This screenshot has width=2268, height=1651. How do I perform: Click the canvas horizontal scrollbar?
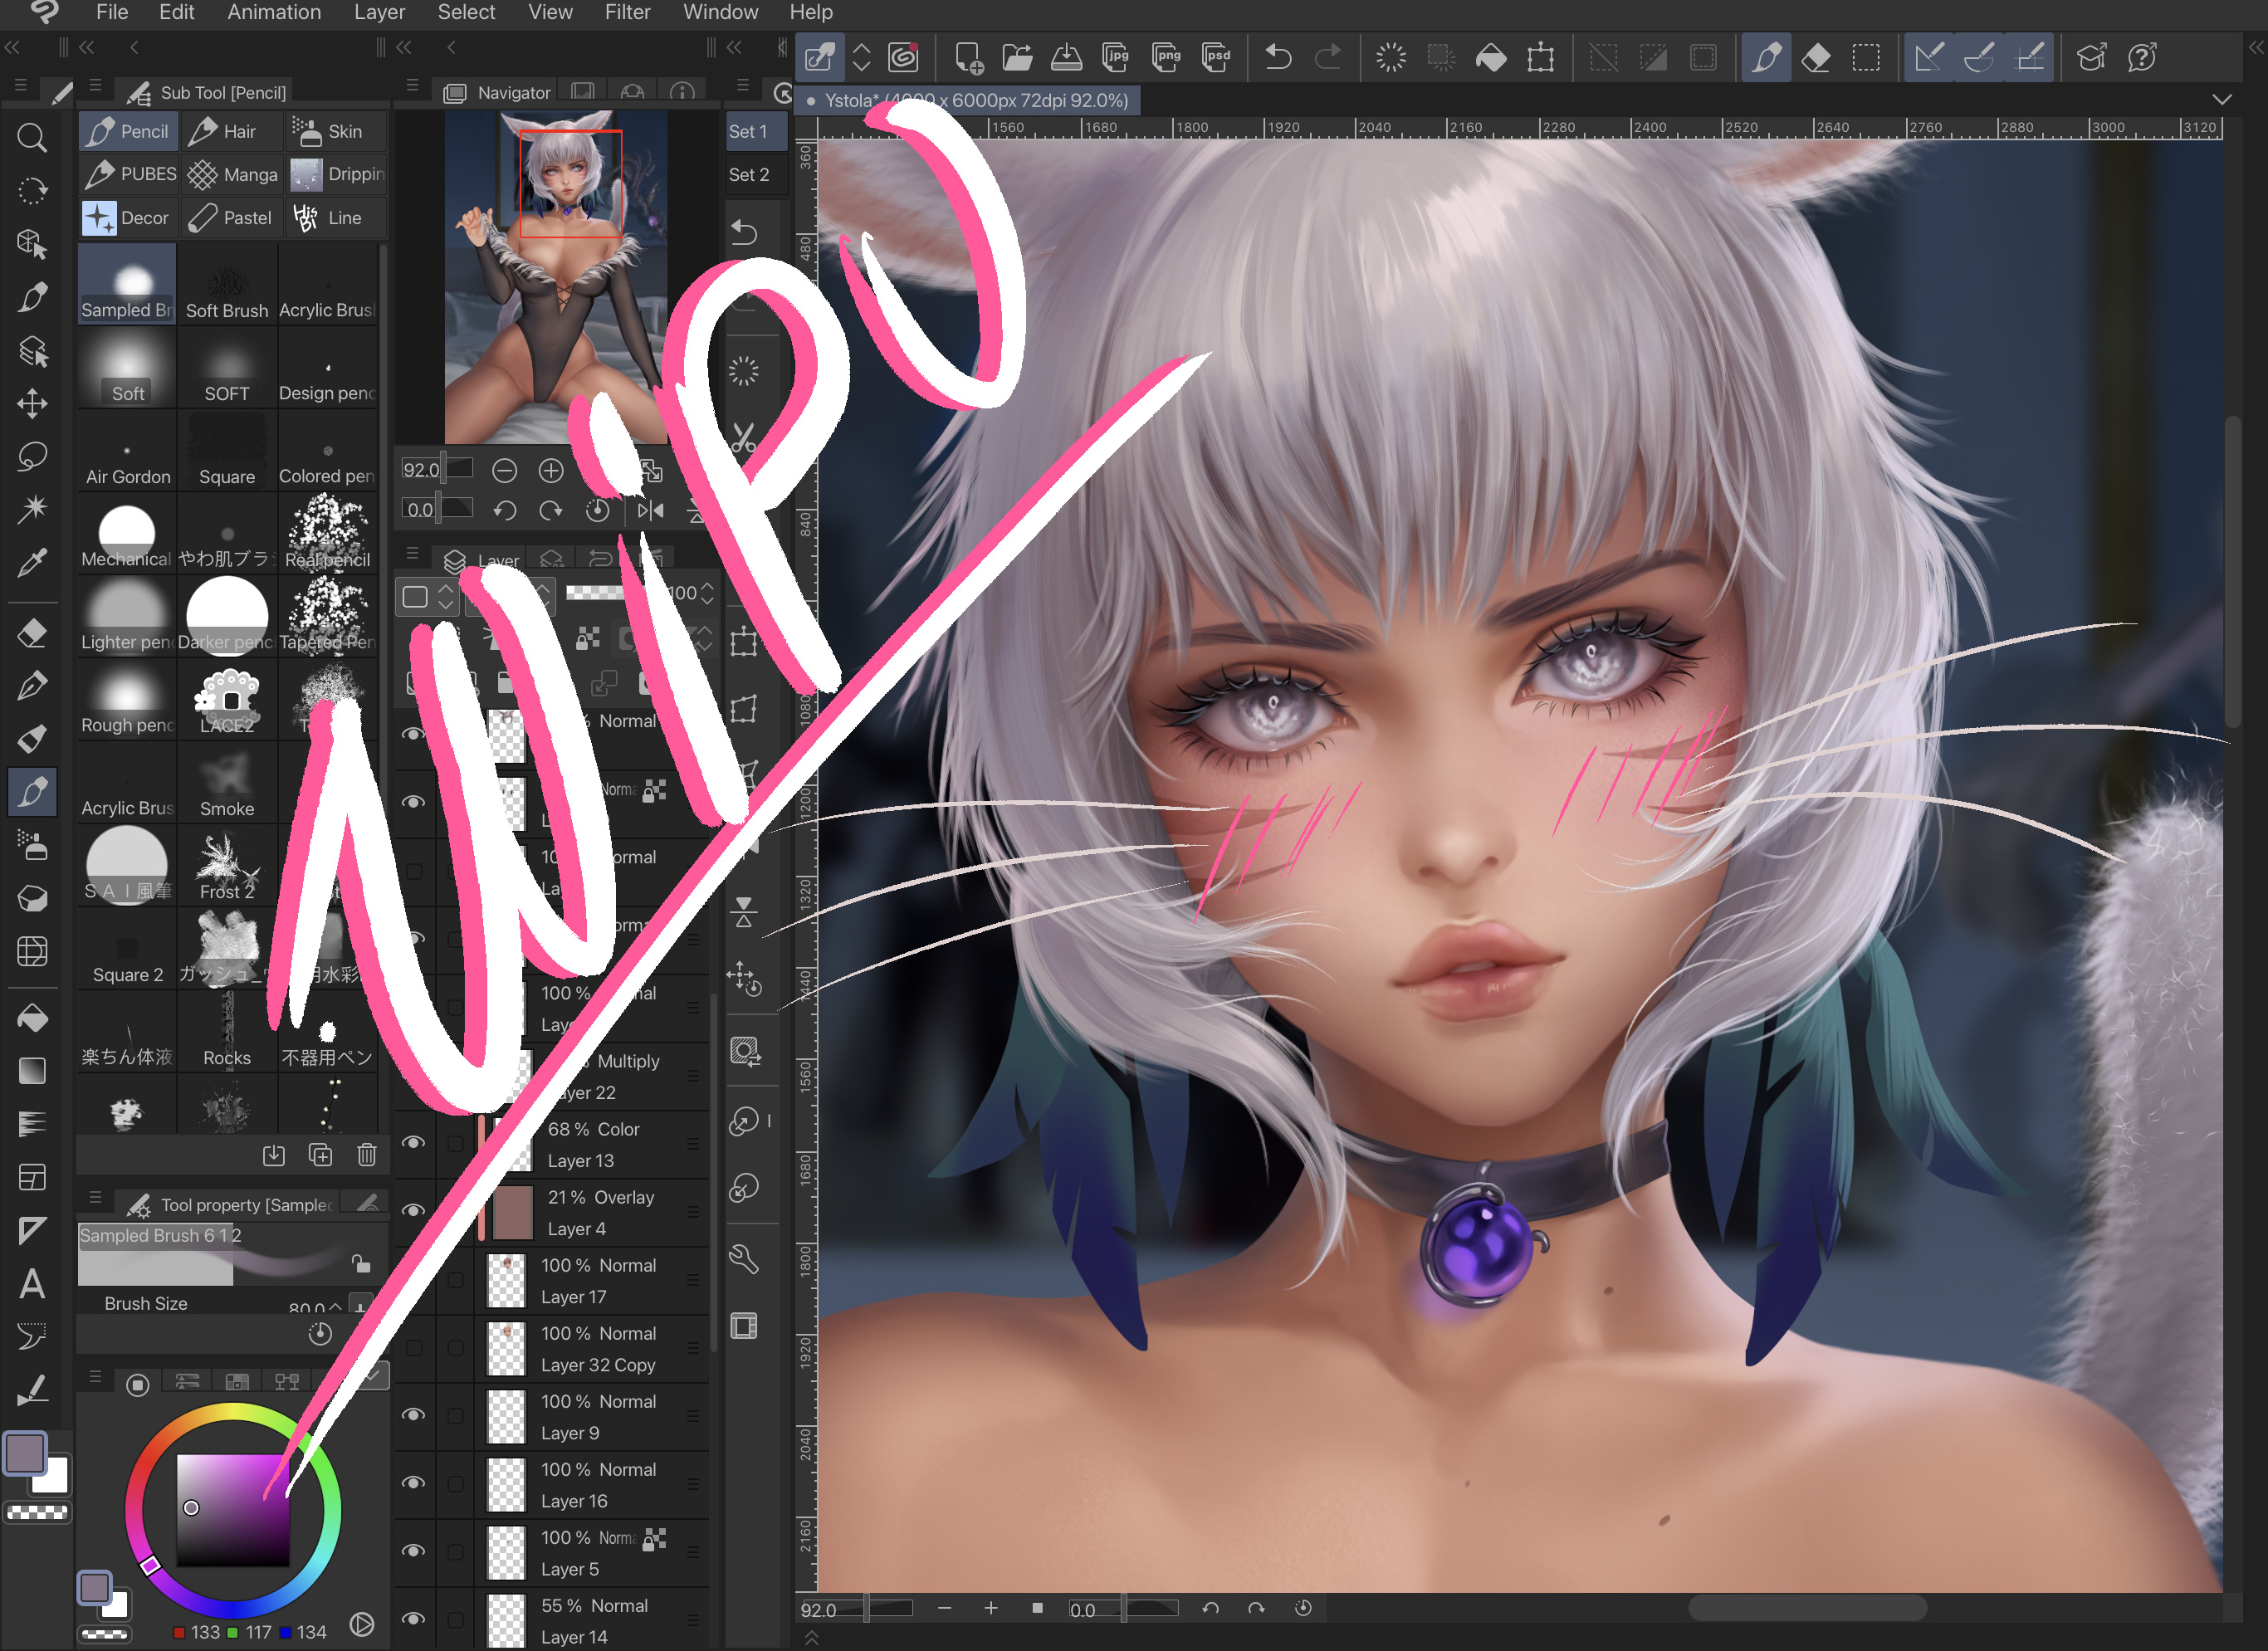point(1807,1608)
